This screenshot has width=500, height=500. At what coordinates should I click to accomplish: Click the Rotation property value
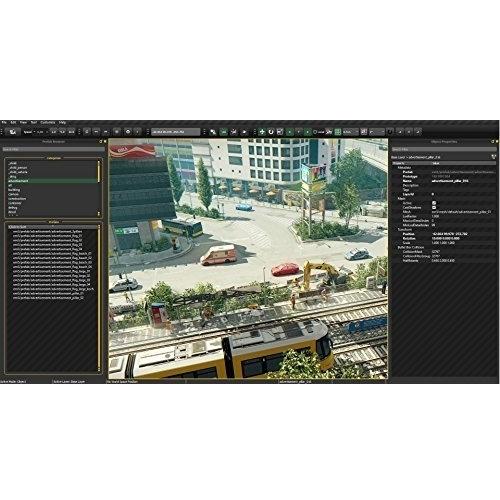coord(445,238)
